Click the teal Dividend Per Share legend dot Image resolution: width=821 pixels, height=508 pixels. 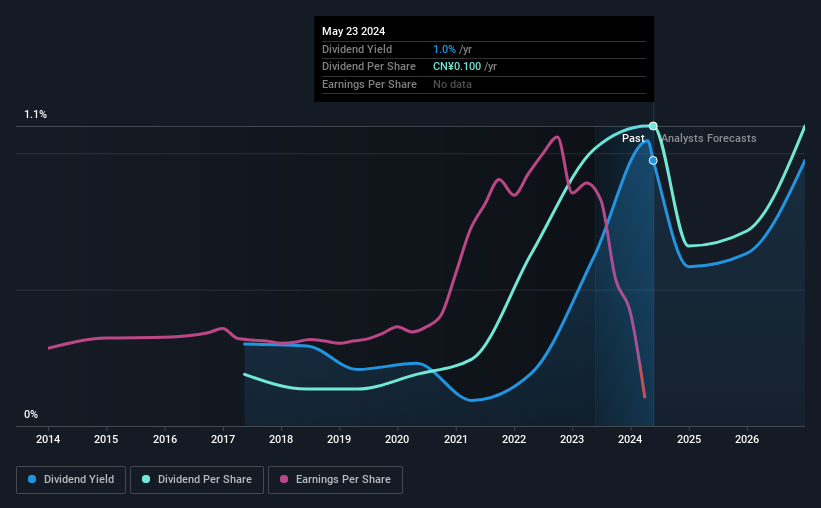pos(146,479)
